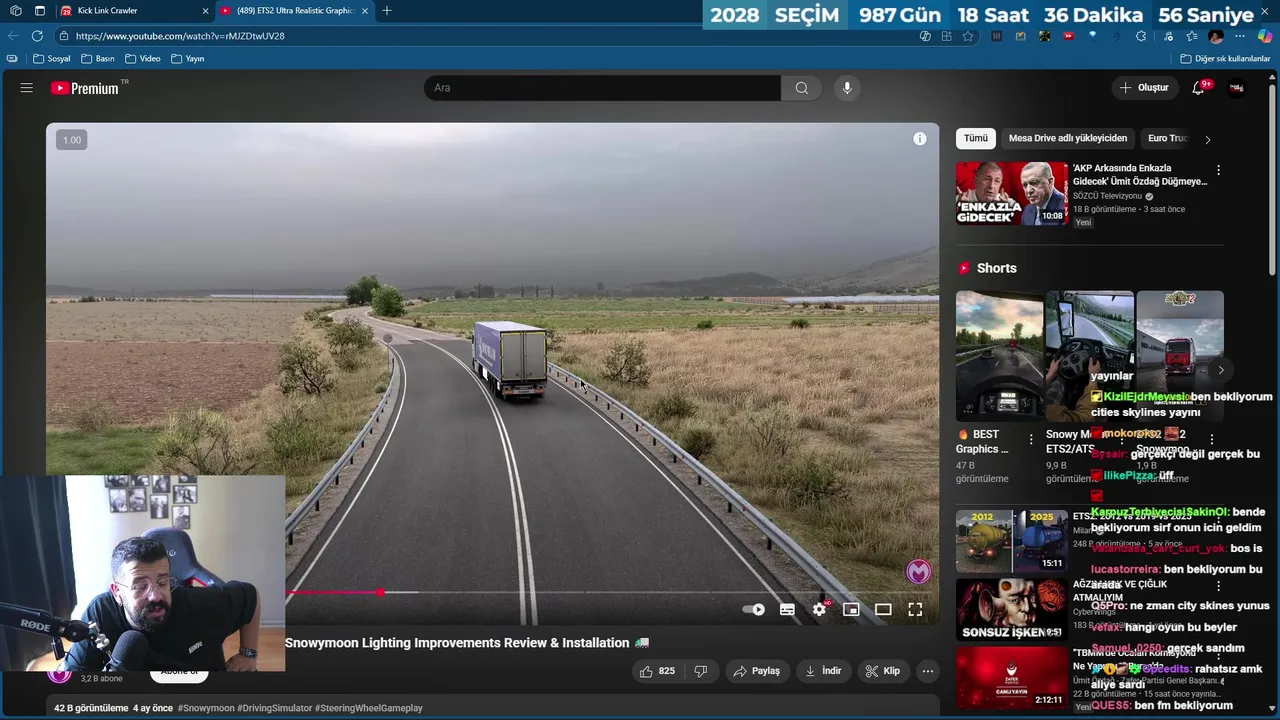Show more filter chips with arrow
The height and width of the screenshot is (720, 1280).
tap(1207, 139)
